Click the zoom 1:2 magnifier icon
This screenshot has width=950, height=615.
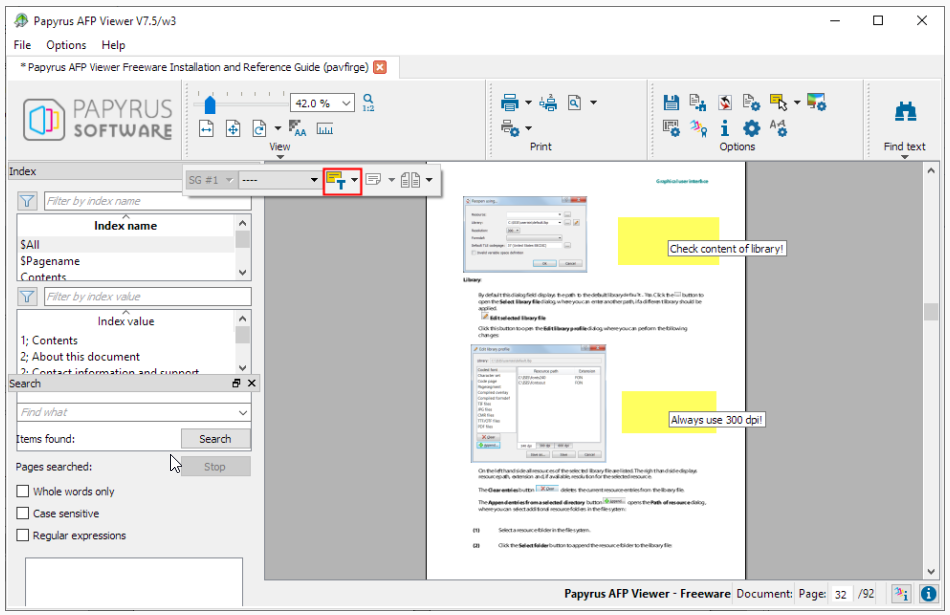coord(368,102)
